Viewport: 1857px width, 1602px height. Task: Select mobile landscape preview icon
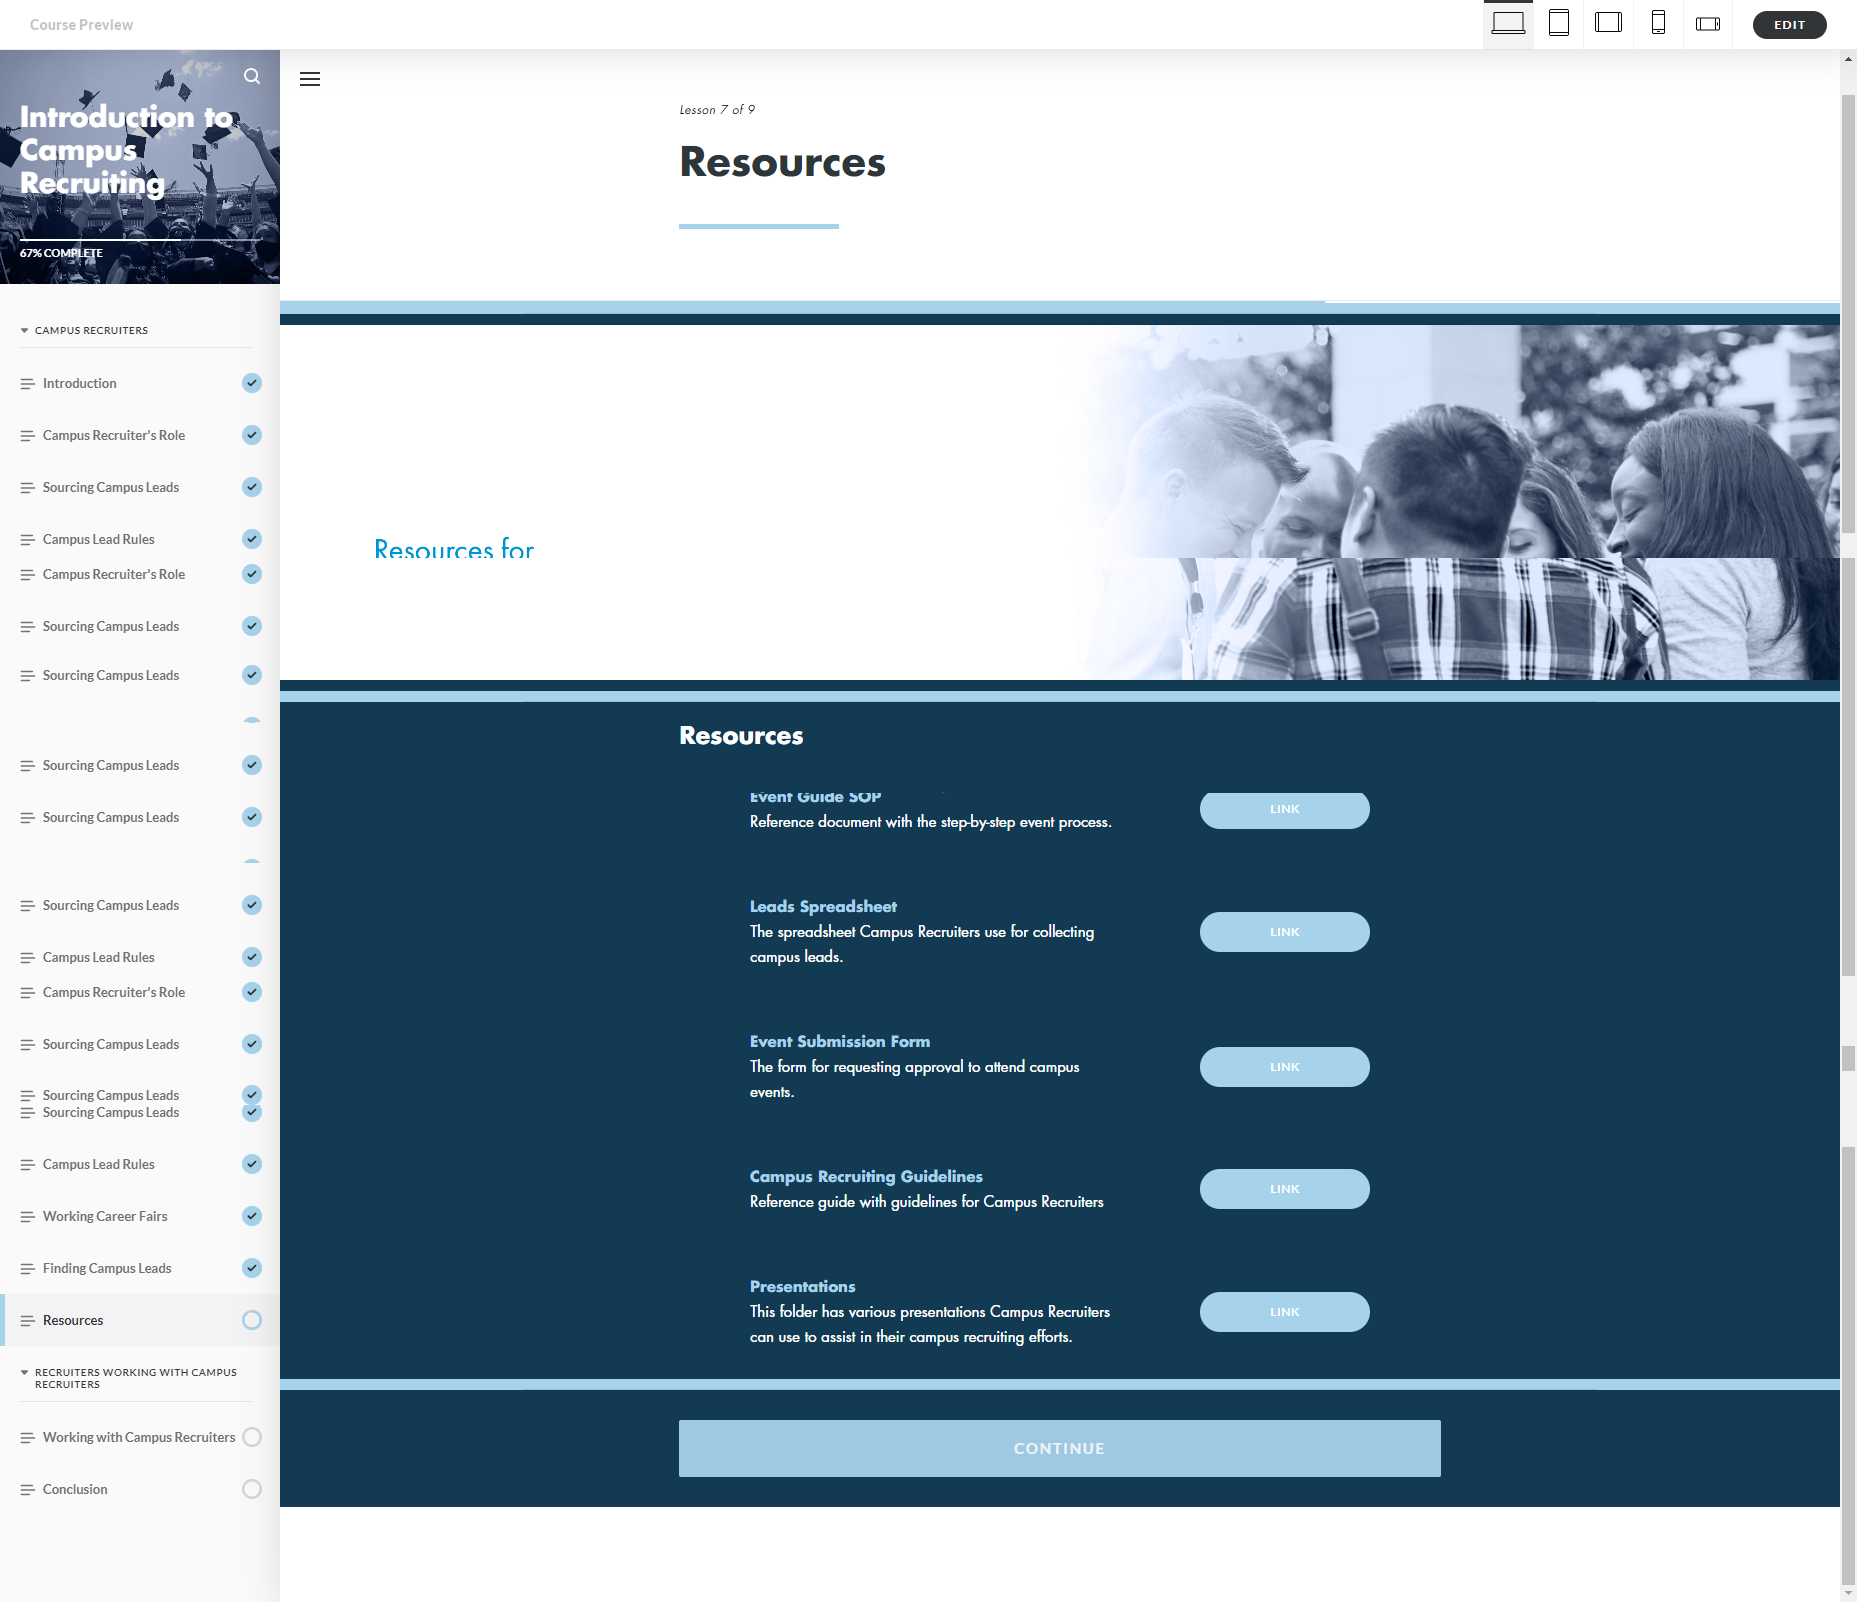(1708, 24)
